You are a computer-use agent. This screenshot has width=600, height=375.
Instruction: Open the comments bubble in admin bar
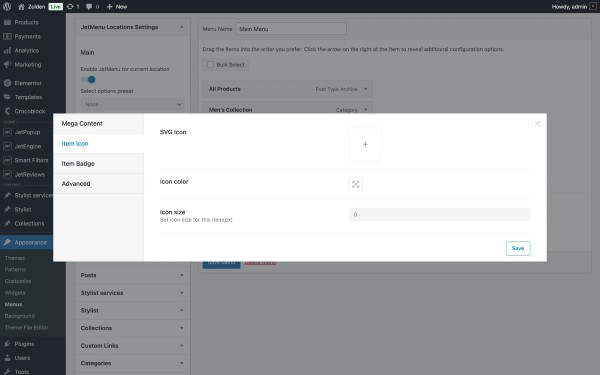point(92,7)
